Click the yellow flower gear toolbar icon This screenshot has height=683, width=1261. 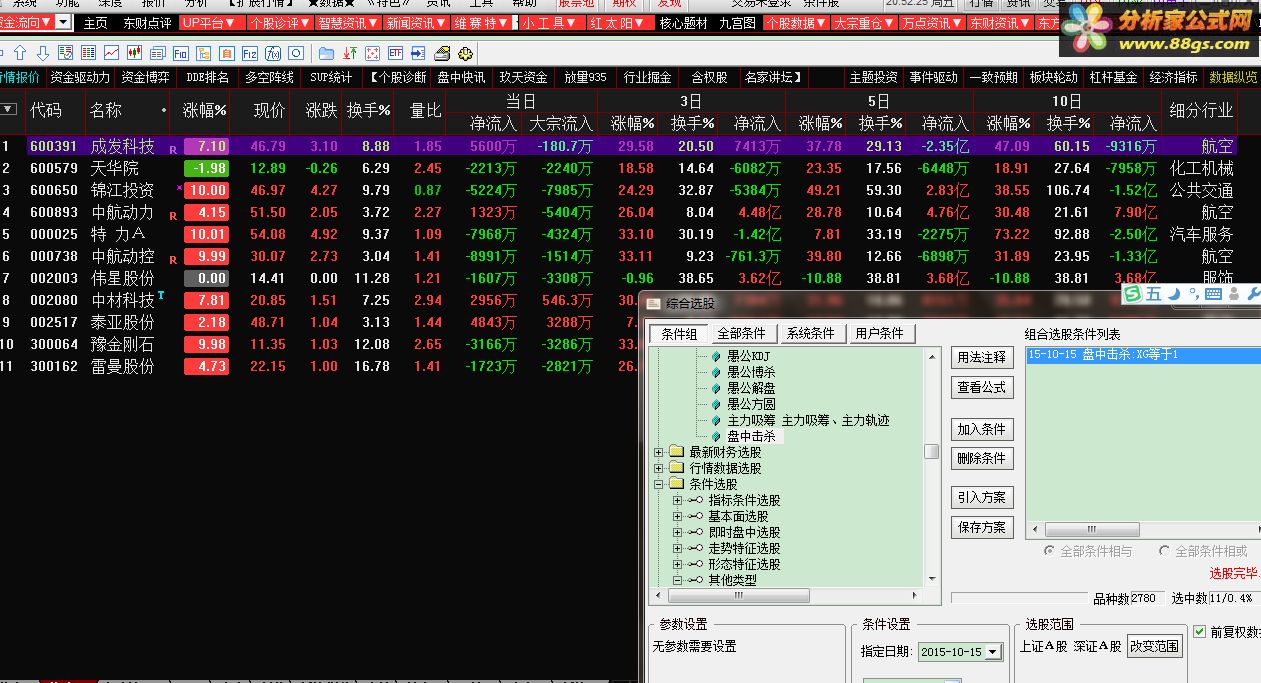[x=467, y=53]
